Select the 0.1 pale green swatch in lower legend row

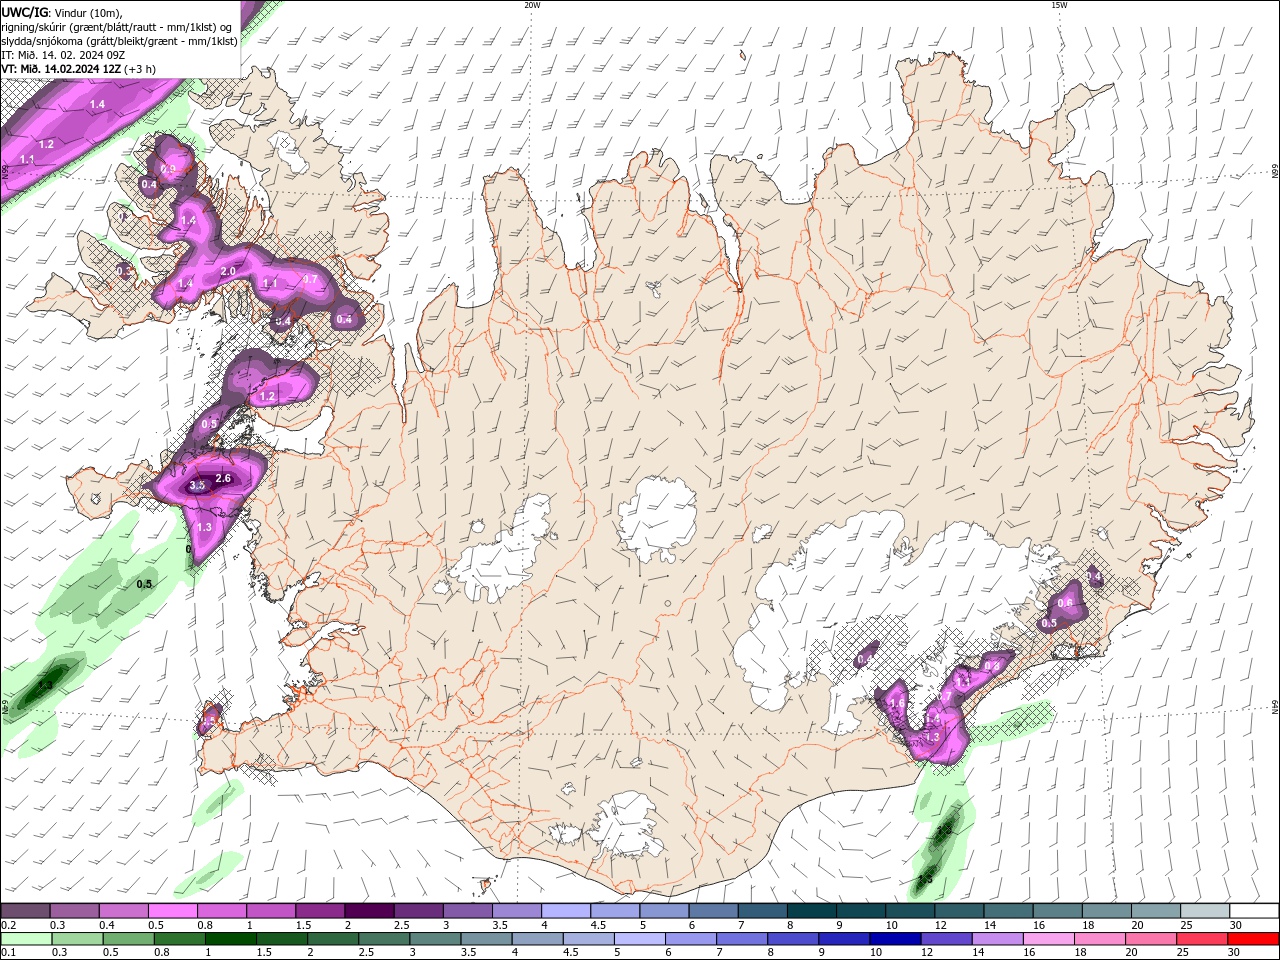coord(27,939)
